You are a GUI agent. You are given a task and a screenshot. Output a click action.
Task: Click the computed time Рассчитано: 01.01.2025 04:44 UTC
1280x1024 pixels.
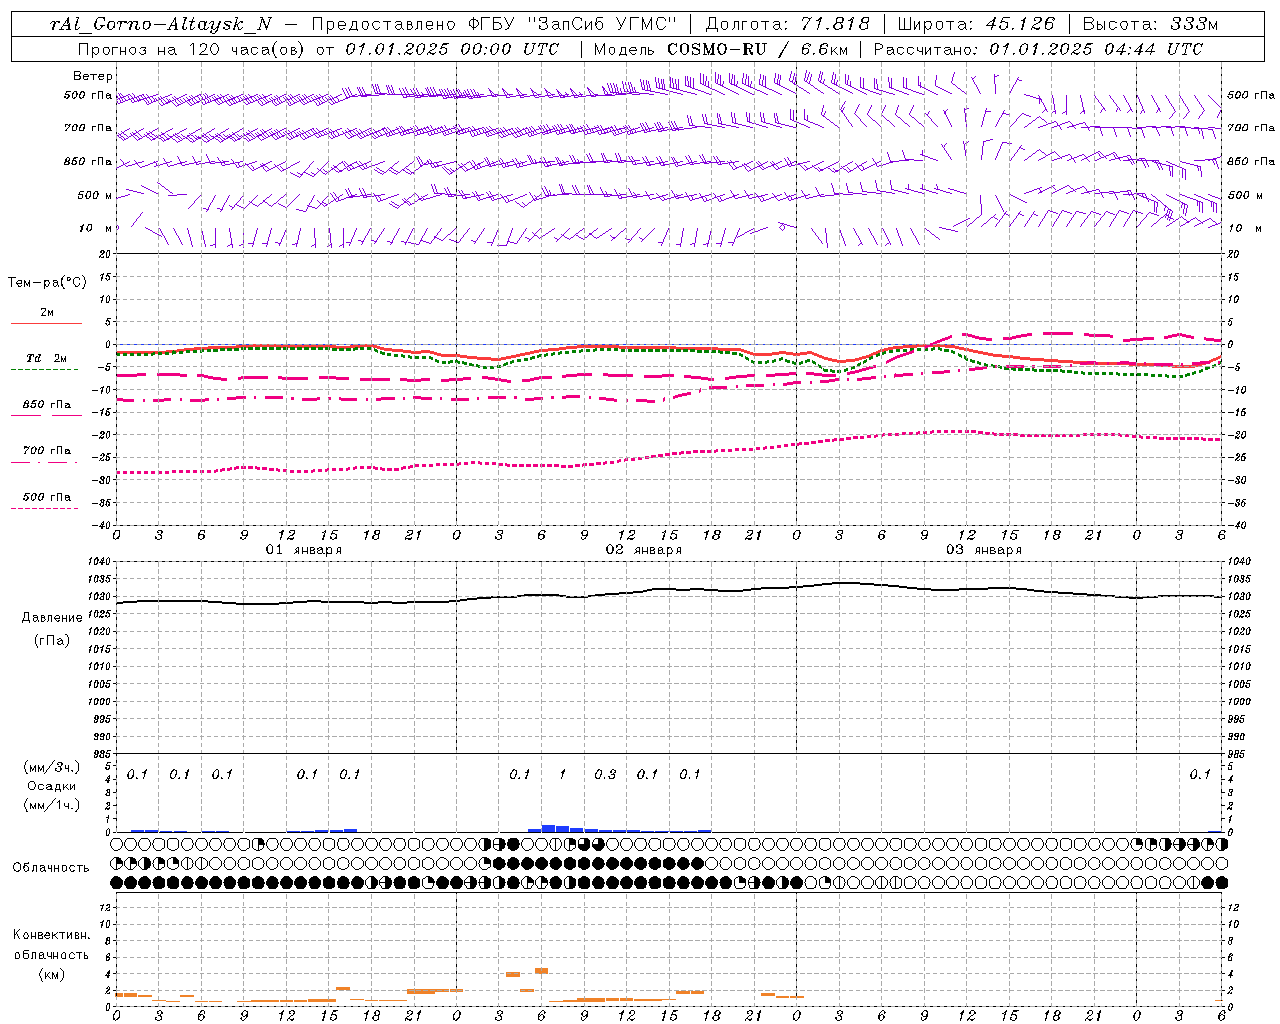tap(1038, 49)
